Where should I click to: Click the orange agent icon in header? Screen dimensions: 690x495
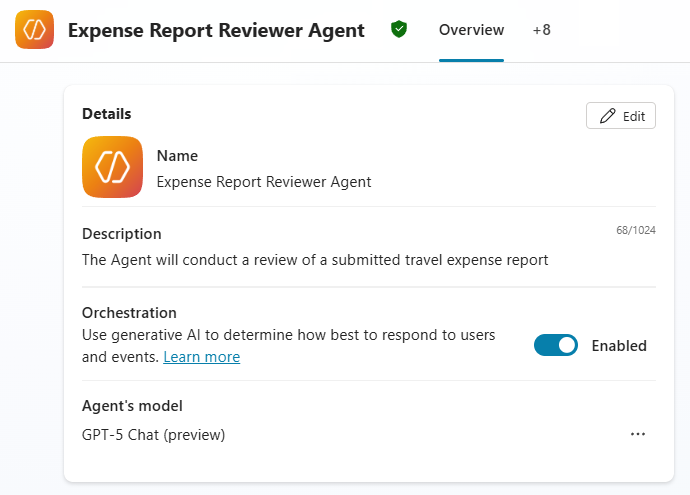[35, 30]
